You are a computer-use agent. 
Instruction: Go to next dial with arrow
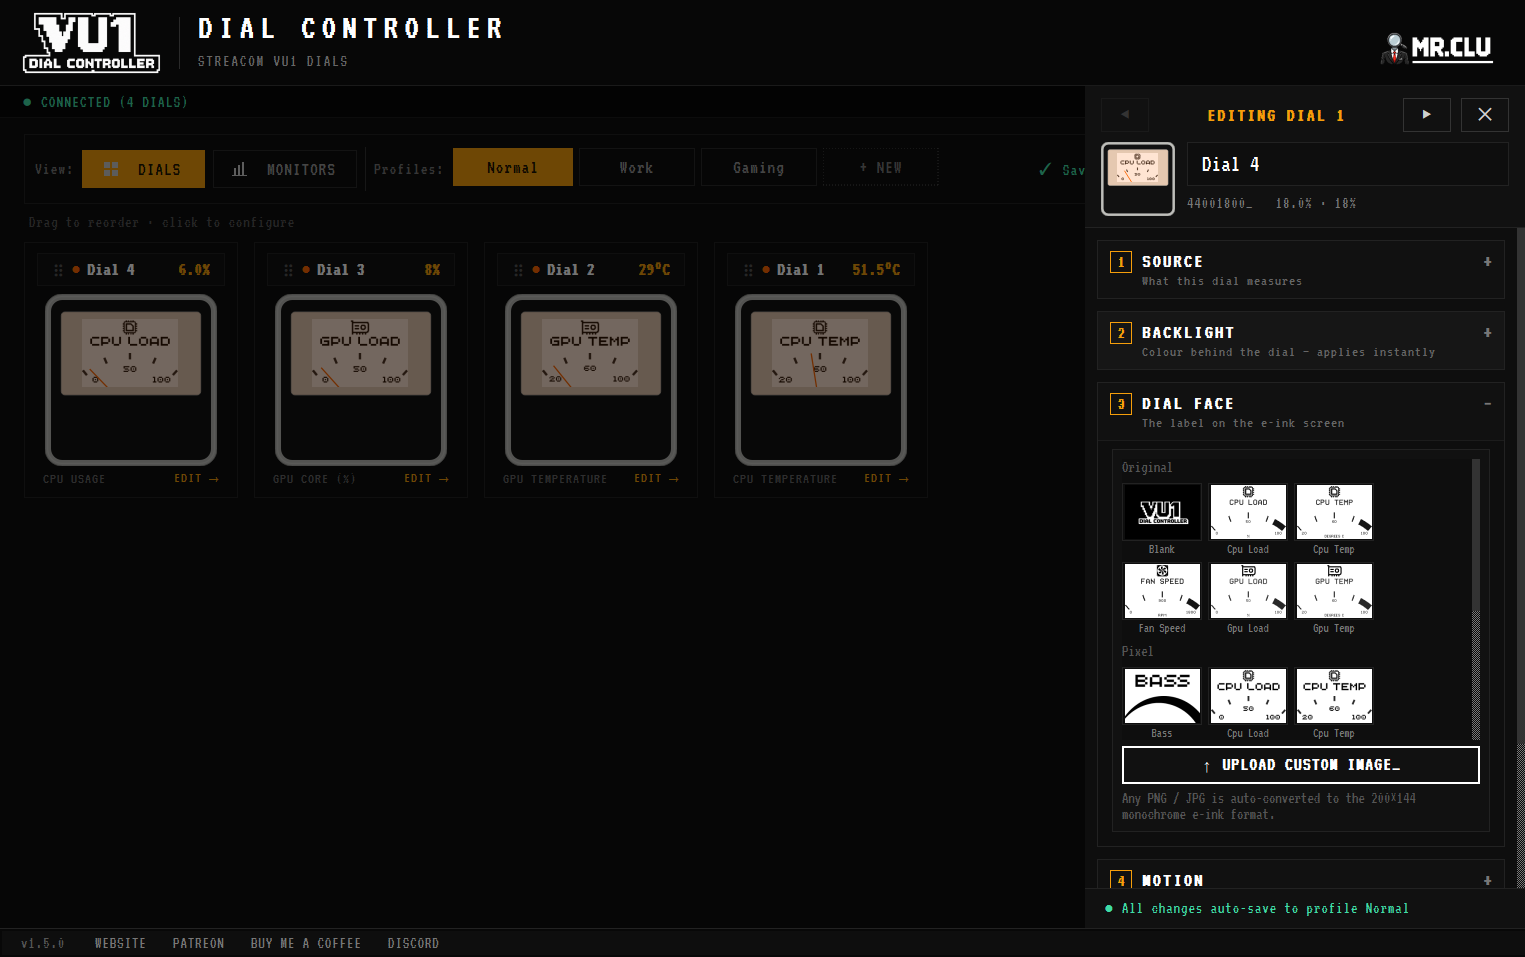pyautogui.click(x=1426, y=115)
